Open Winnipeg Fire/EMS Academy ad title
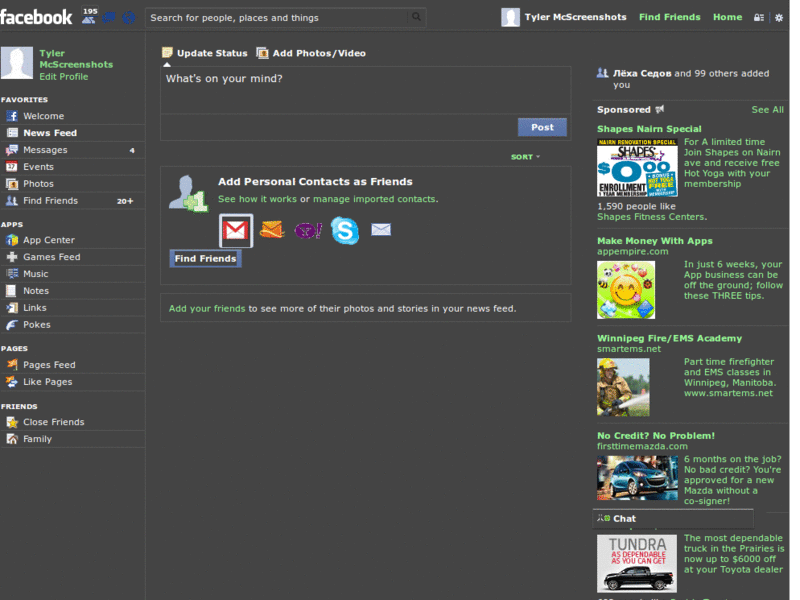The image size is (800, 600). click(x=669, y=338)
